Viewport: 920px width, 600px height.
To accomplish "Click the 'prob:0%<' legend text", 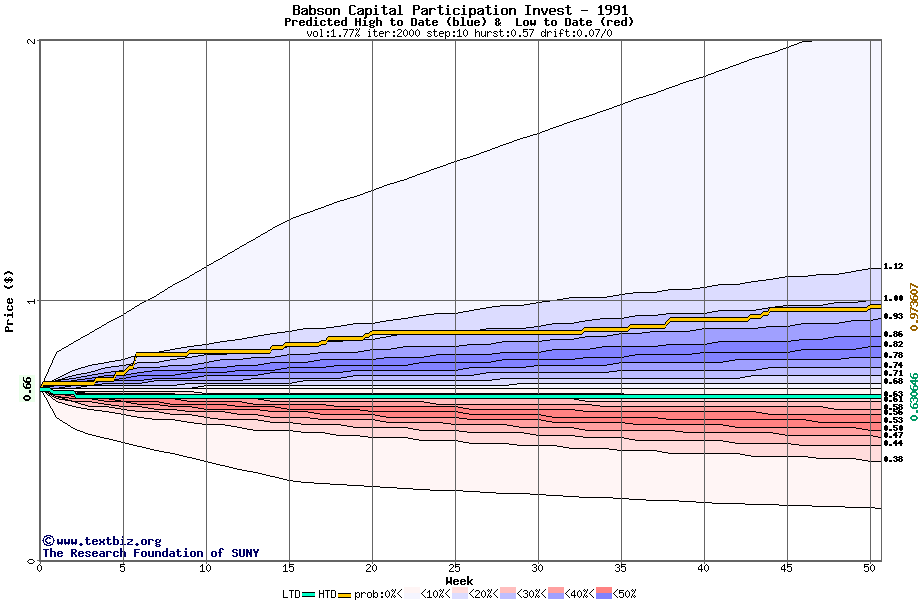I will pyautogui.click(x=378, y=594).
